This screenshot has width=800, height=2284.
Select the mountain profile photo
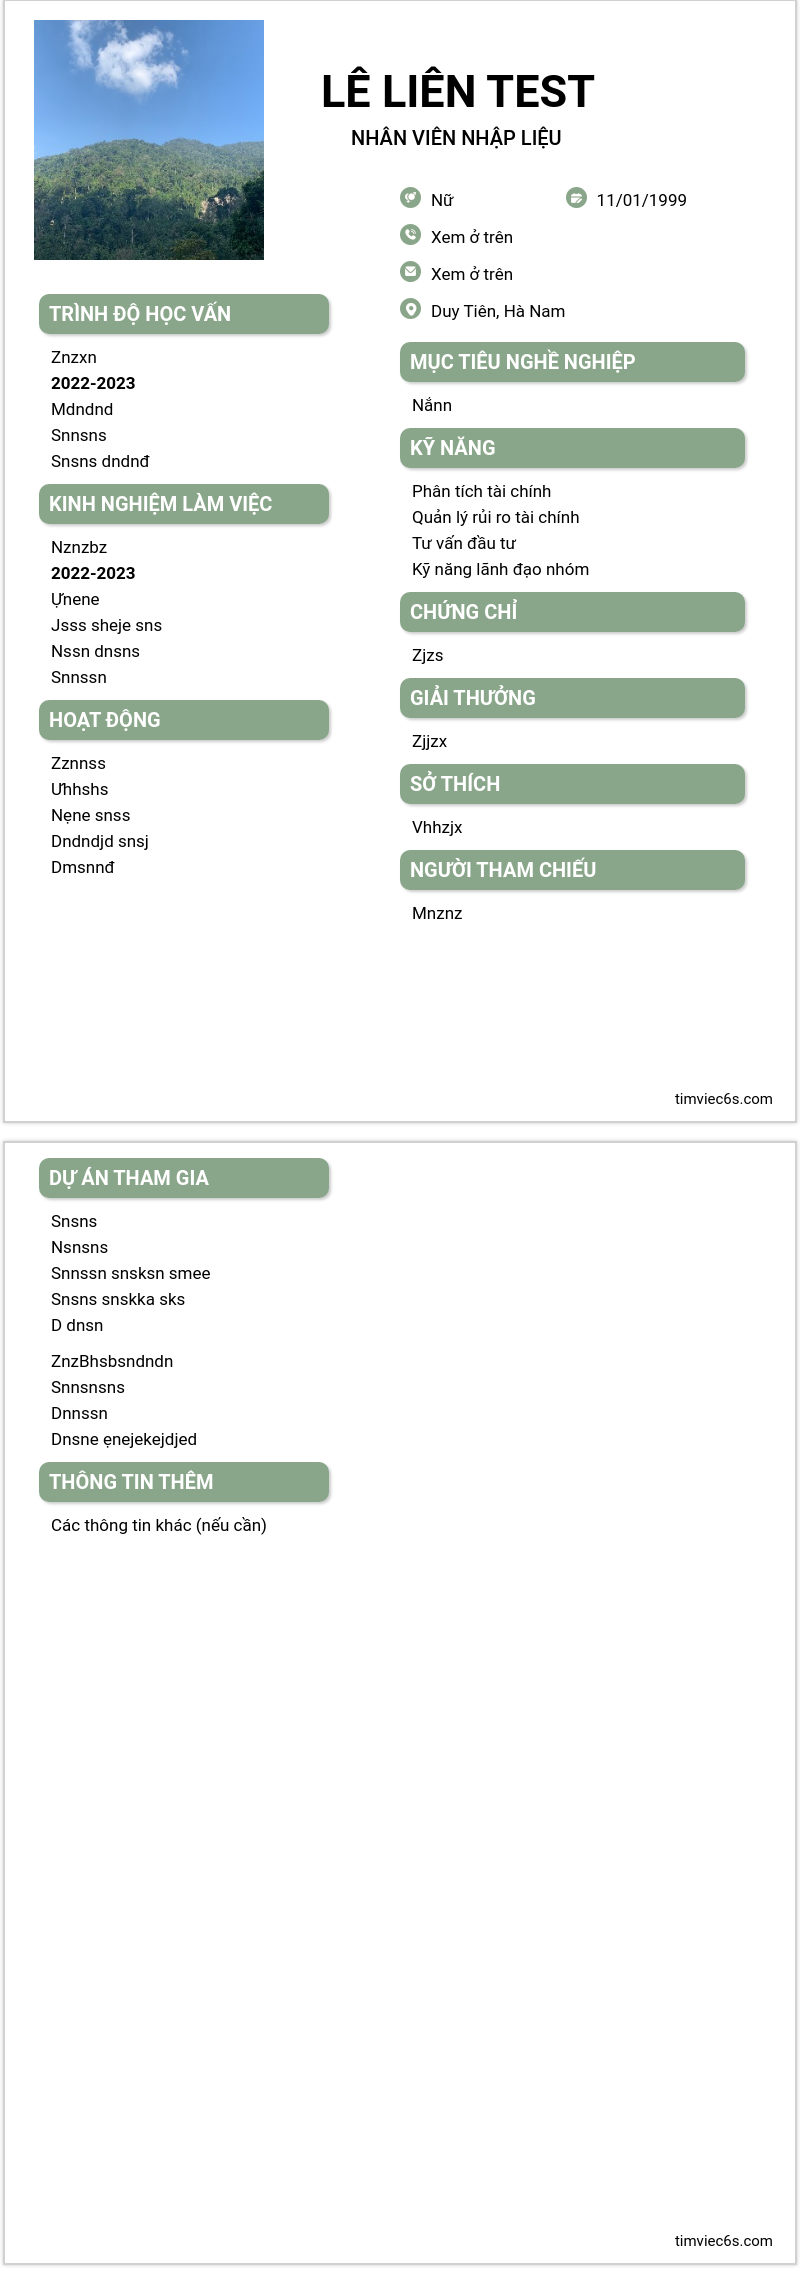pos(149,140)
